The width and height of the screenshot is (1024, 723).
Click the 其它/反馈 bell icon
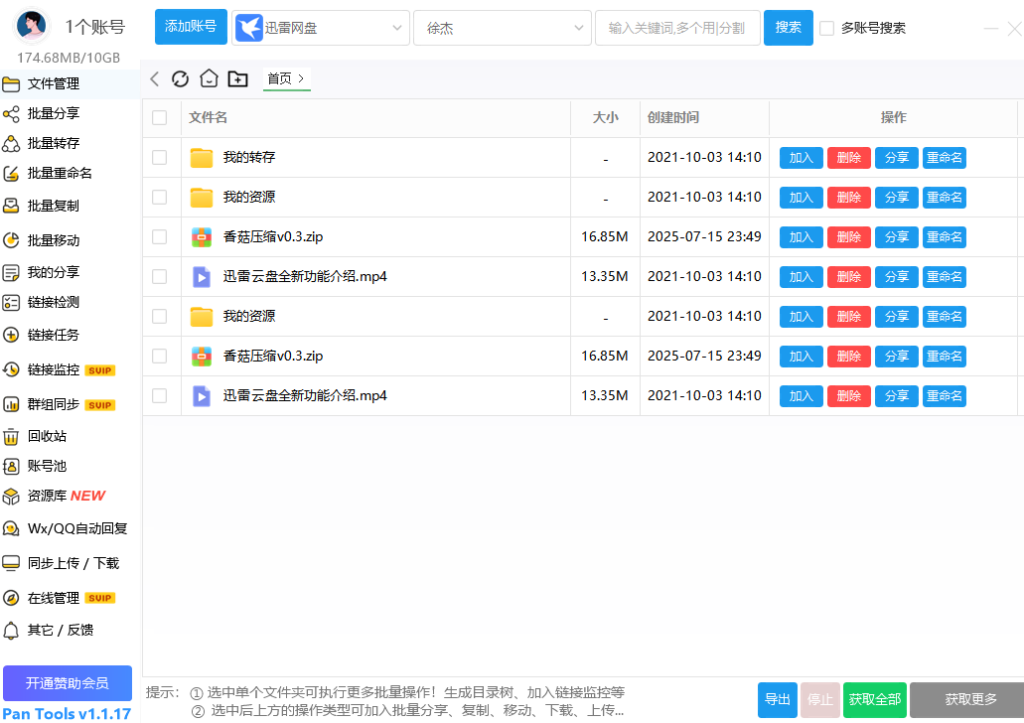11,630
